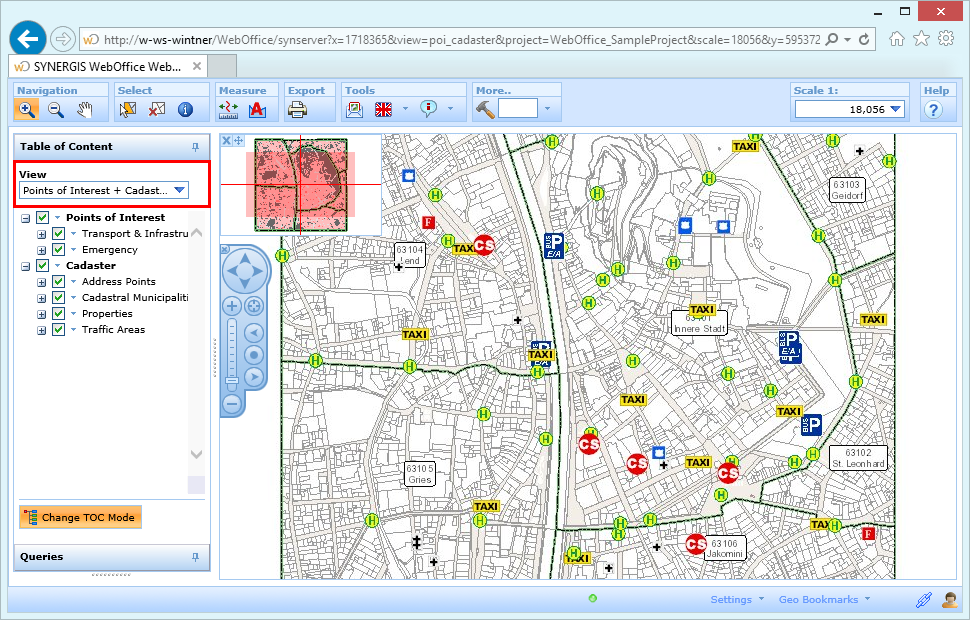This screenshot has width=970, height=620.
Task: Open Geo Bookmarks link
Action: [x=818, y=599]
